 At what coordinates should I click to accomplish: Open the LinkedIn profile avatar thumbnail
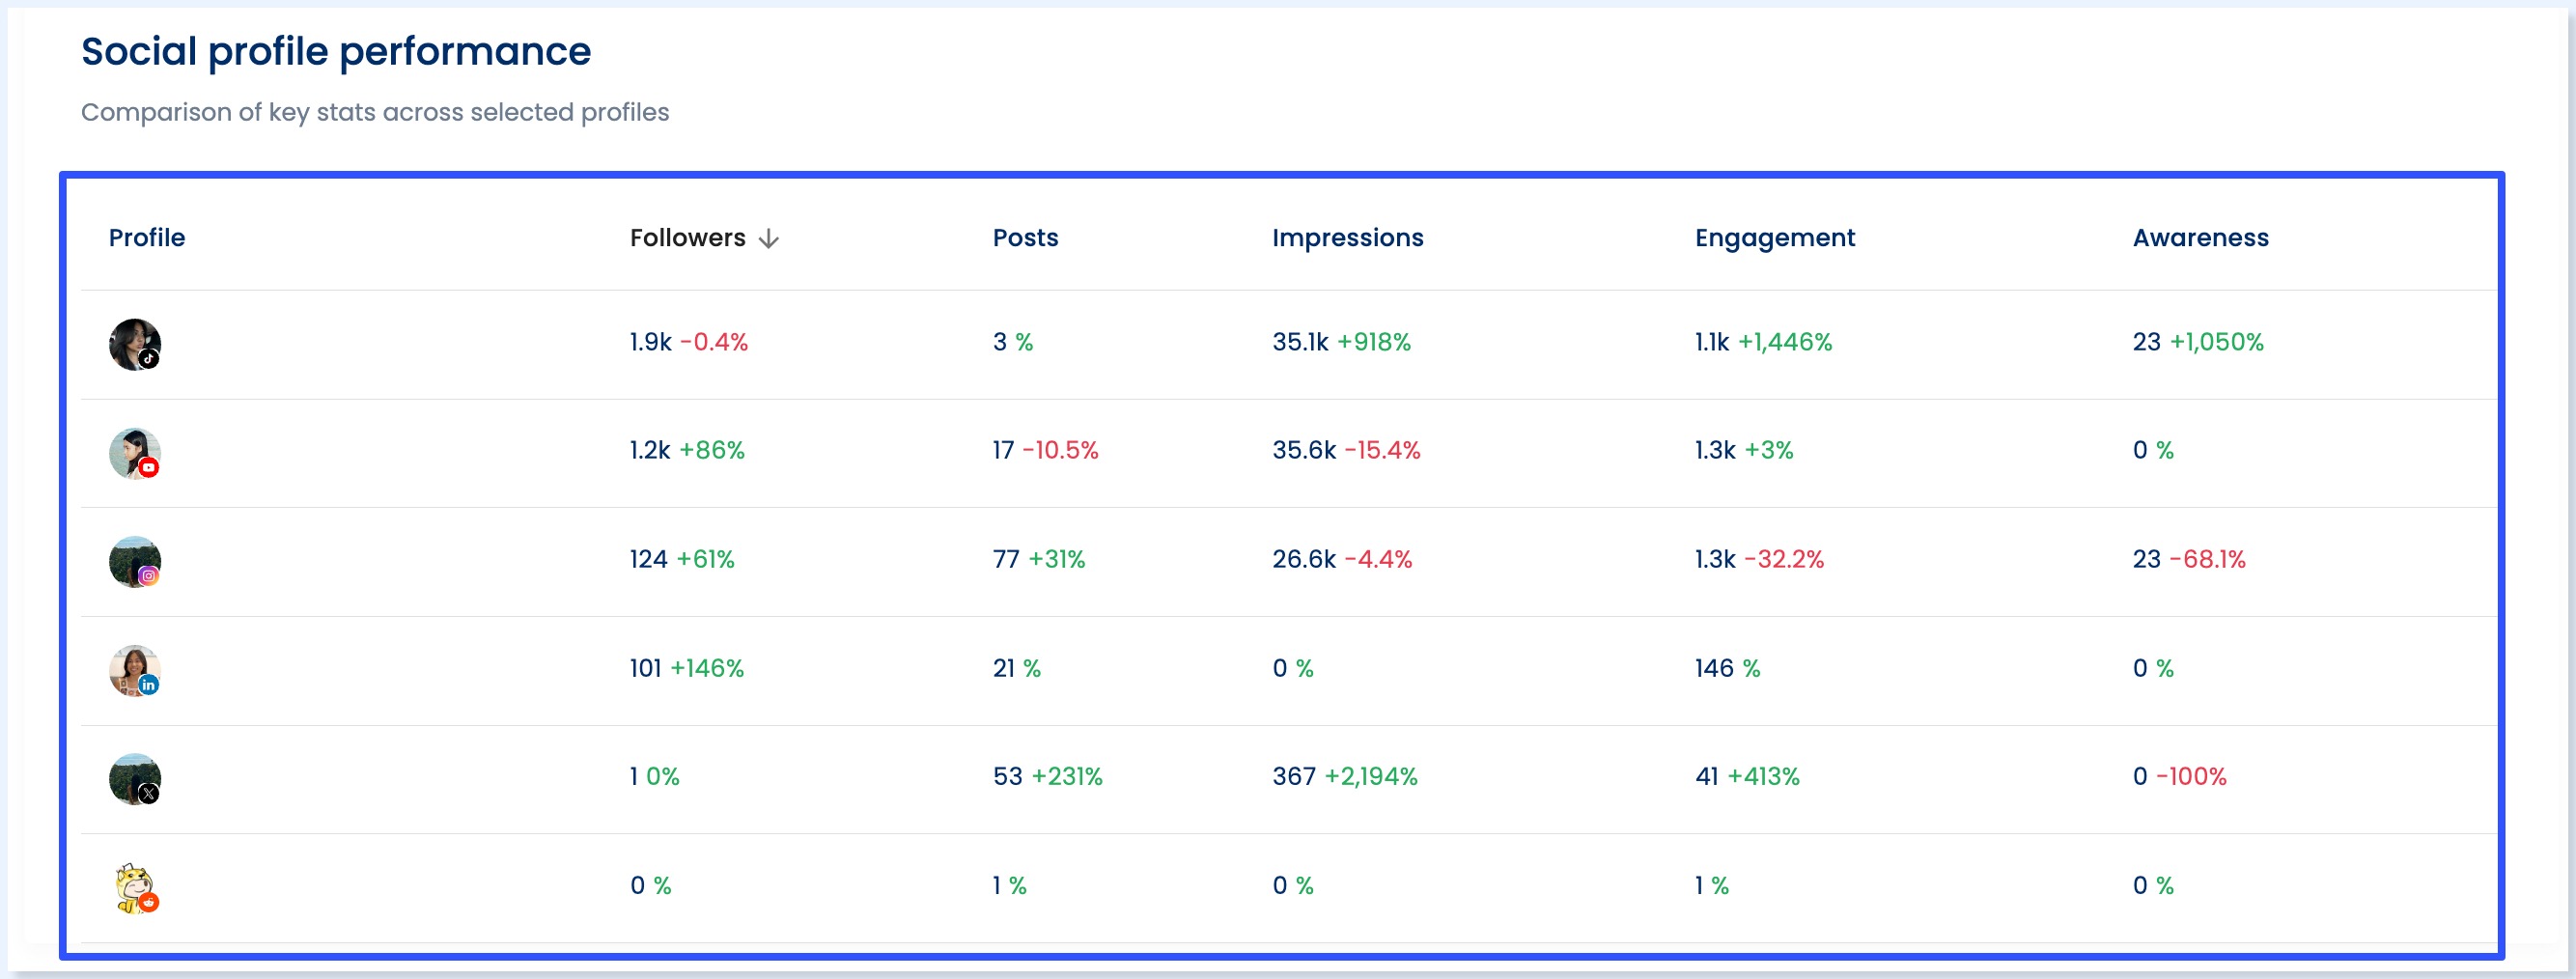point(133,671)
